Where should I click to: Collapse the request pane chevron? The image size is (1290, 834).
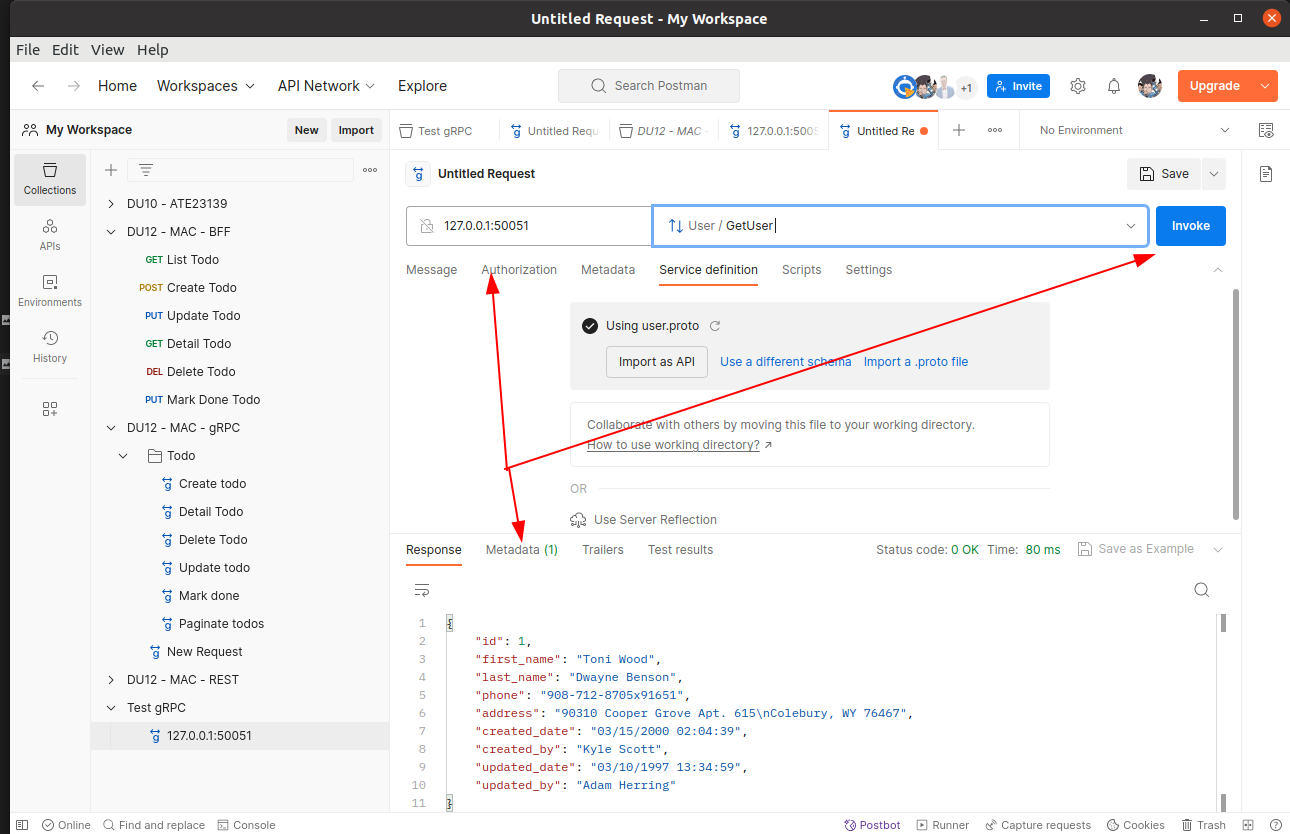1218,270
